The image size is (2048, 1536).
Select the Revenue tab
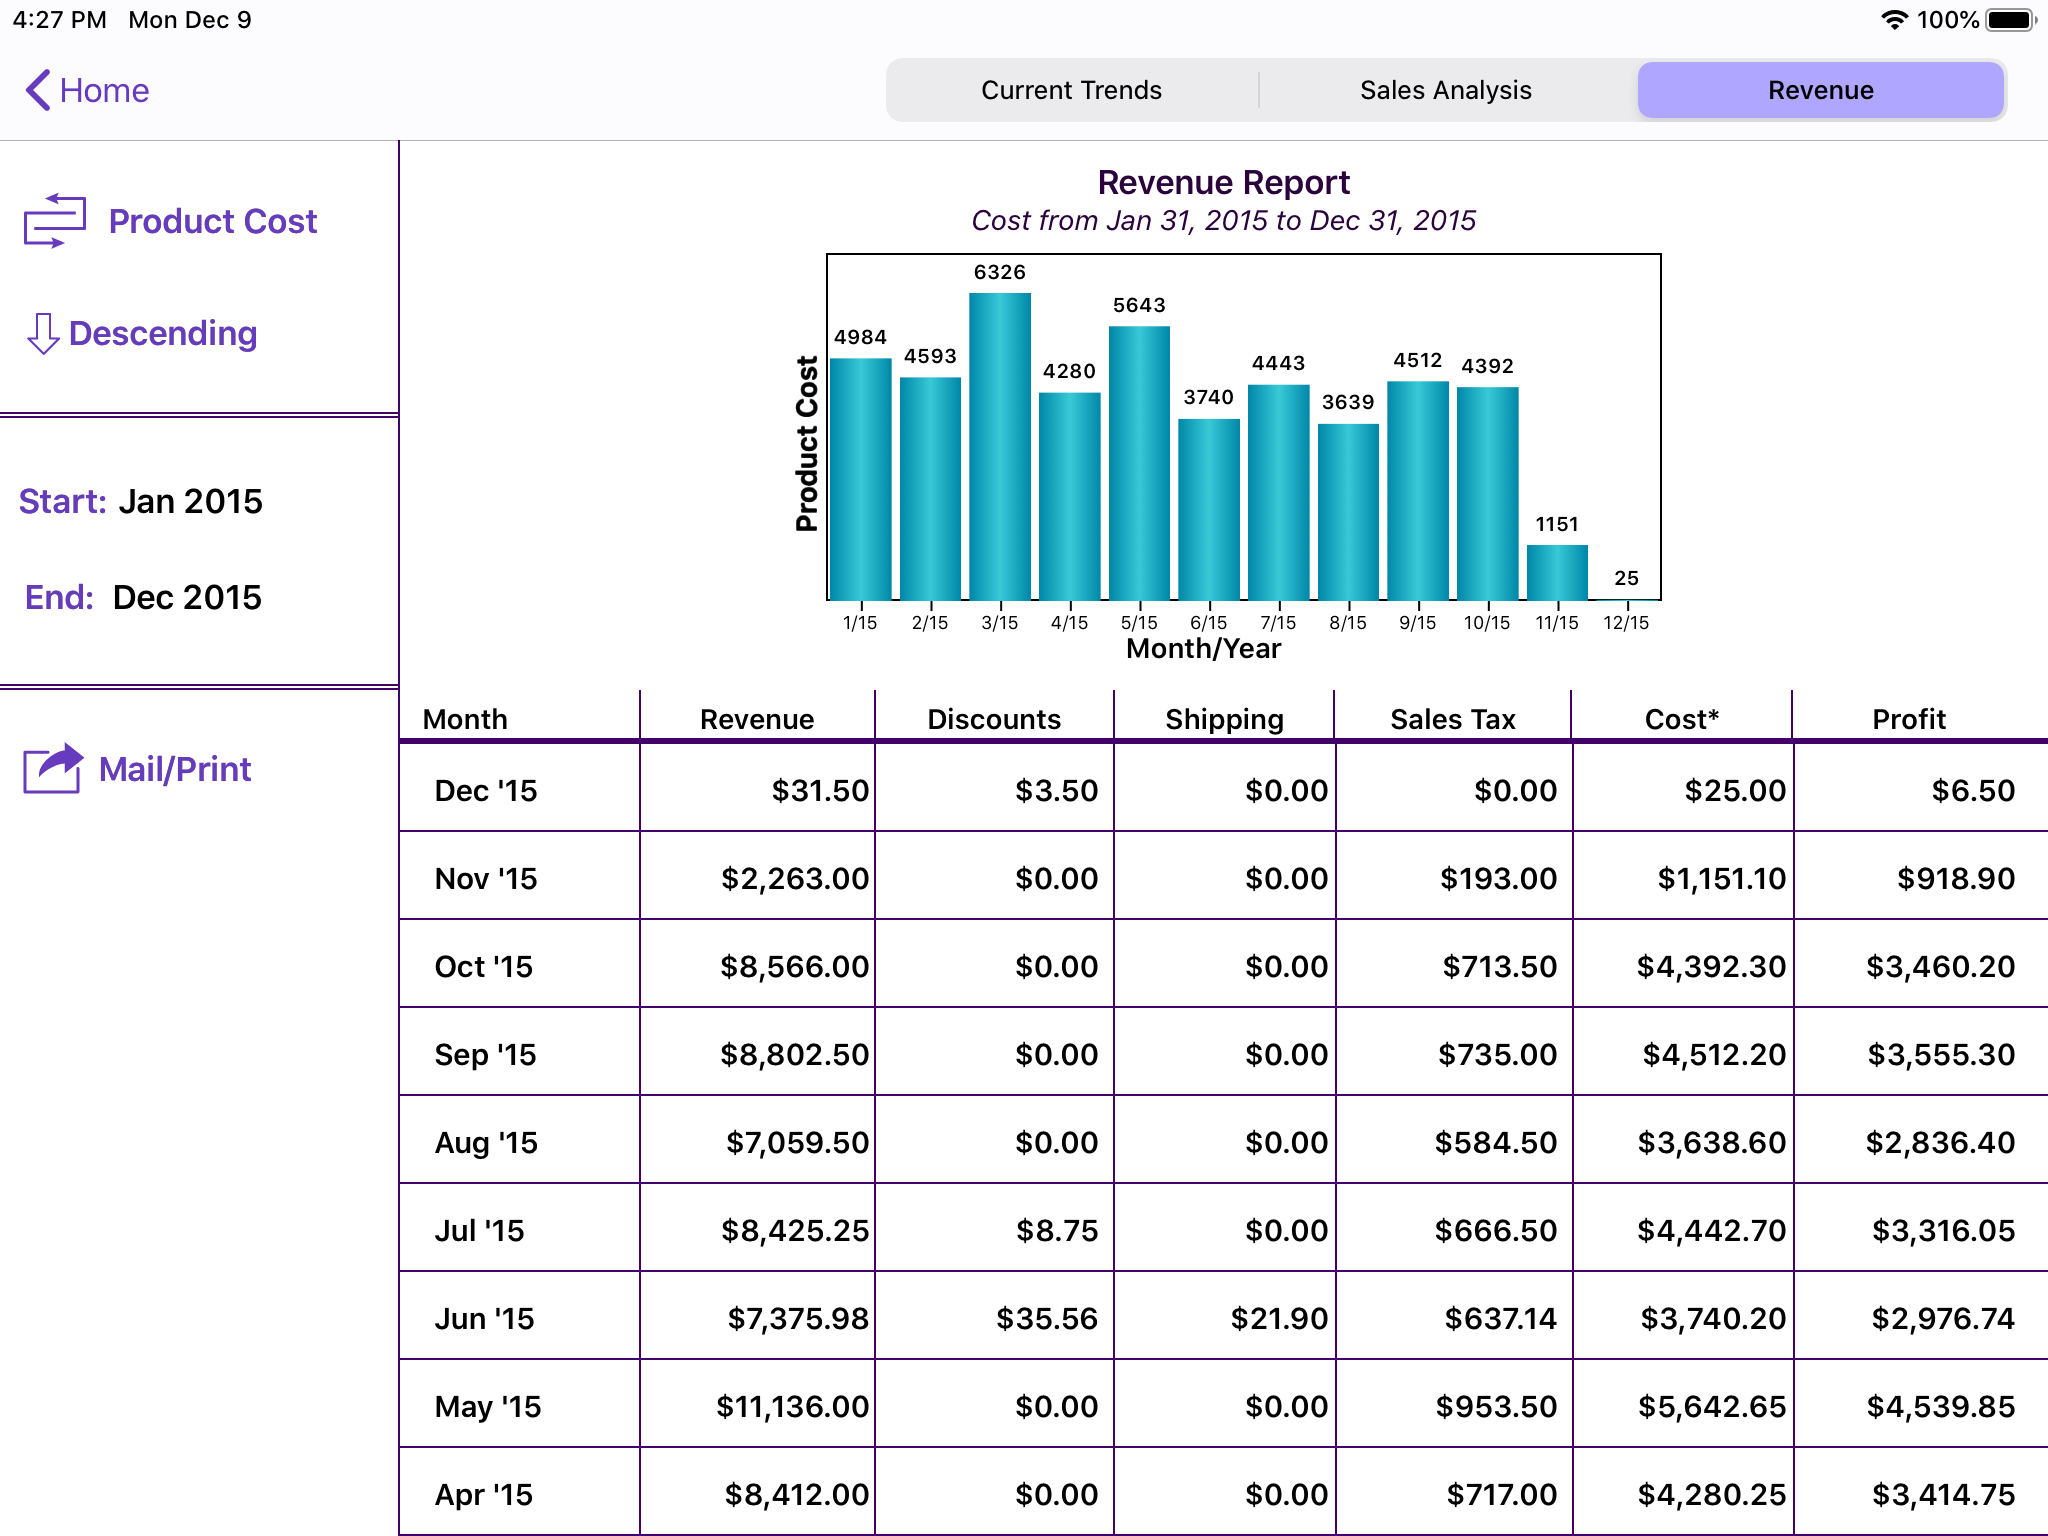coord(1820,90)
